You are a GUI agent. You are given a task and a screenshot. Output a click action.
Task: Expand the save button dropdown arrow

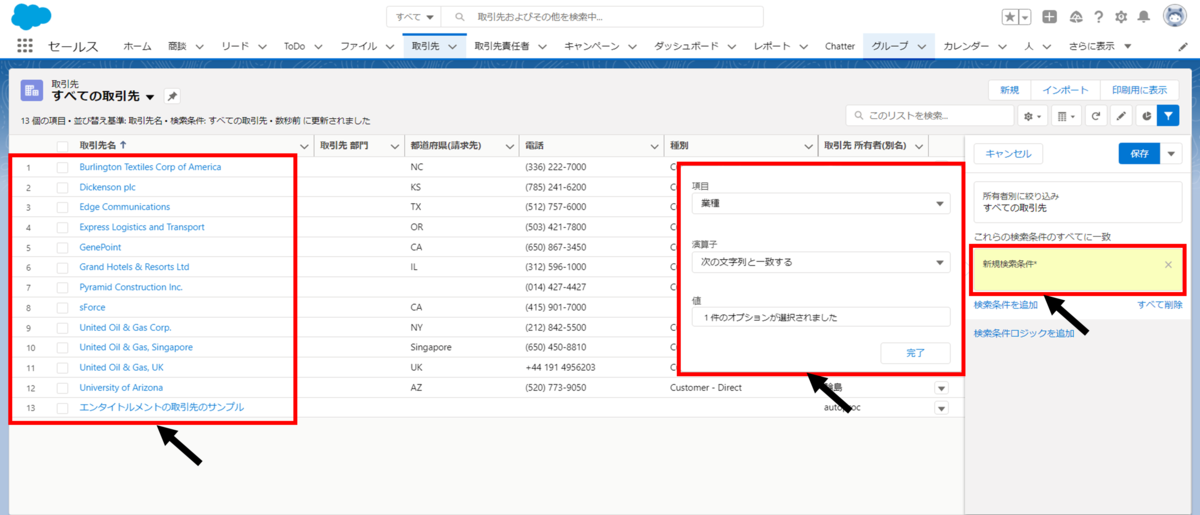(1172, 153)
